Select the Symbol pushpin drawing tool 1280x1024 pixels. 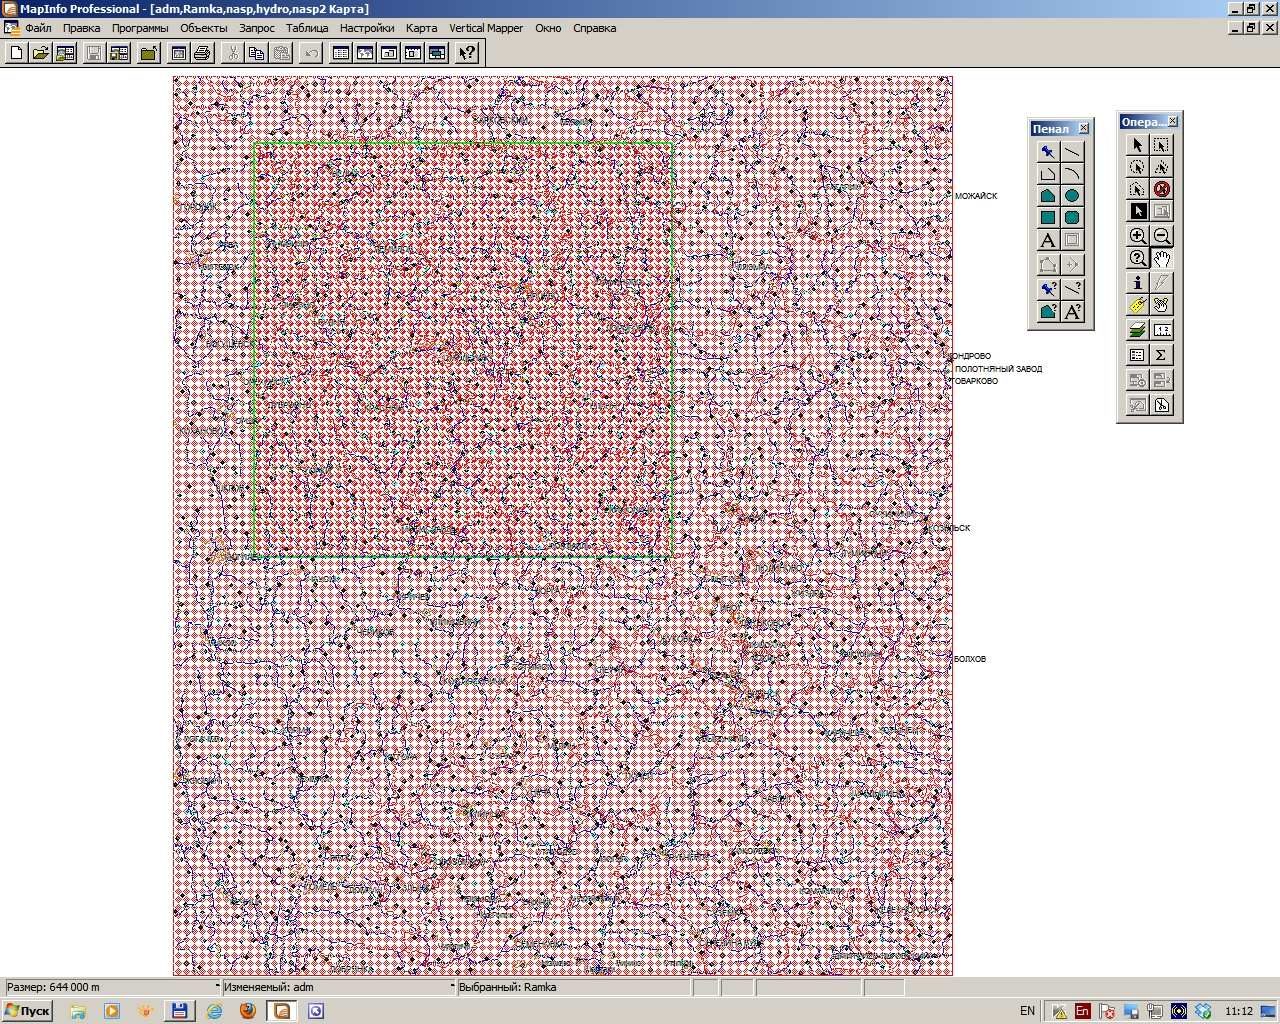[x=1048, y=152]
